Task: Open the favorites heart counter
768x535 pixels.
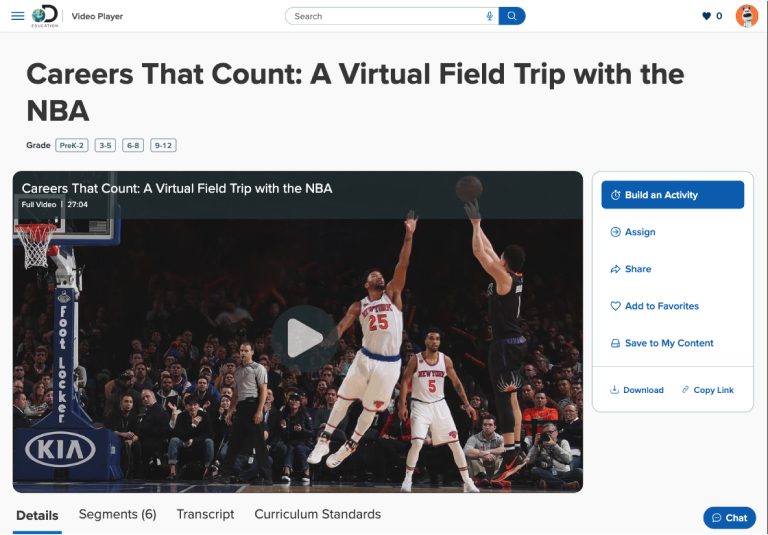Action: click(x=712, y=16)
